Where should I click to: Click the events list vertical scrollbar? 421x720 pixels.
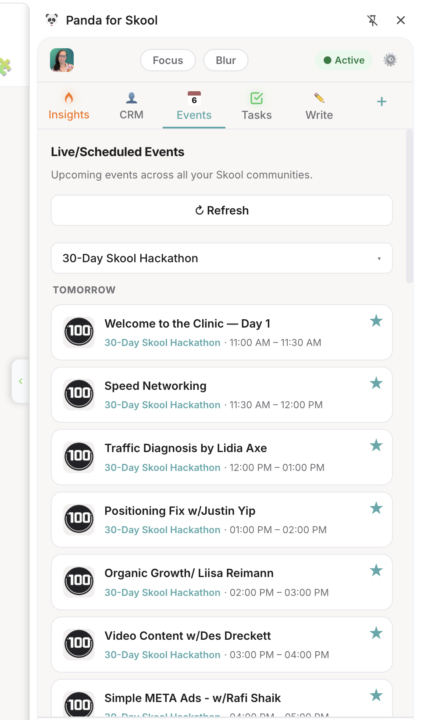tap(409, 207)
